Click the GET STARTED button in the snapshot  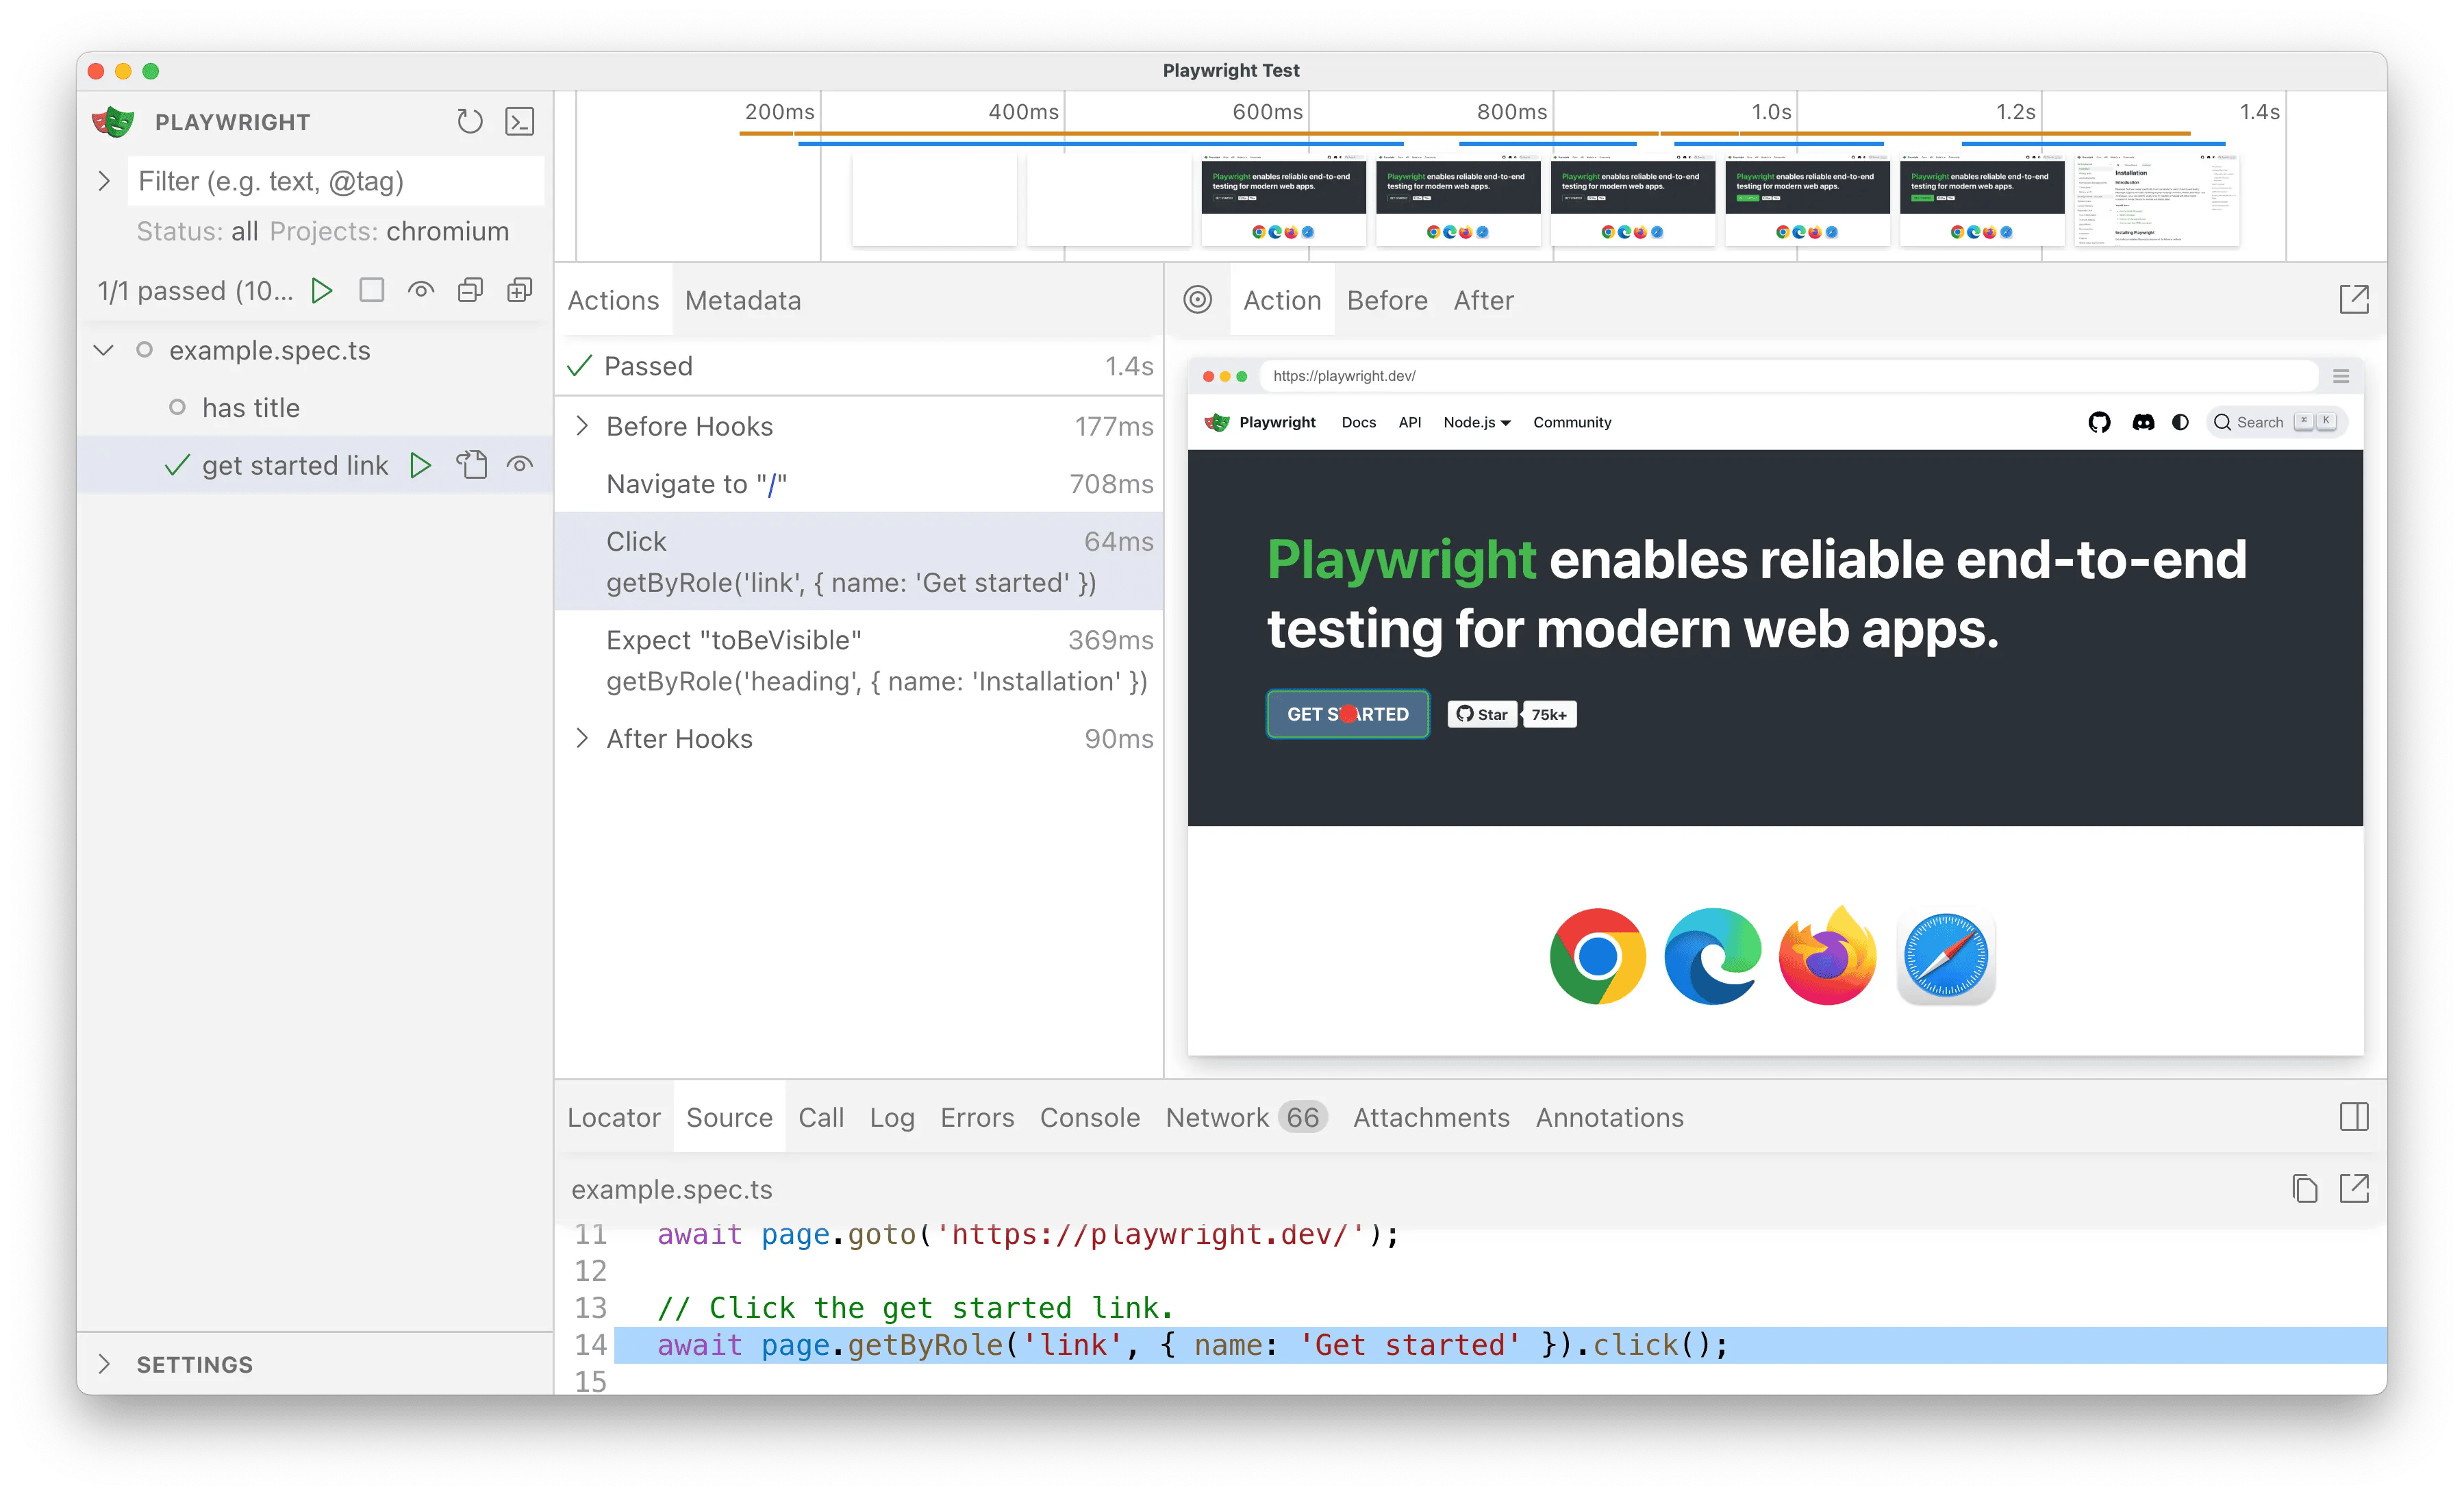[1347, 713]
